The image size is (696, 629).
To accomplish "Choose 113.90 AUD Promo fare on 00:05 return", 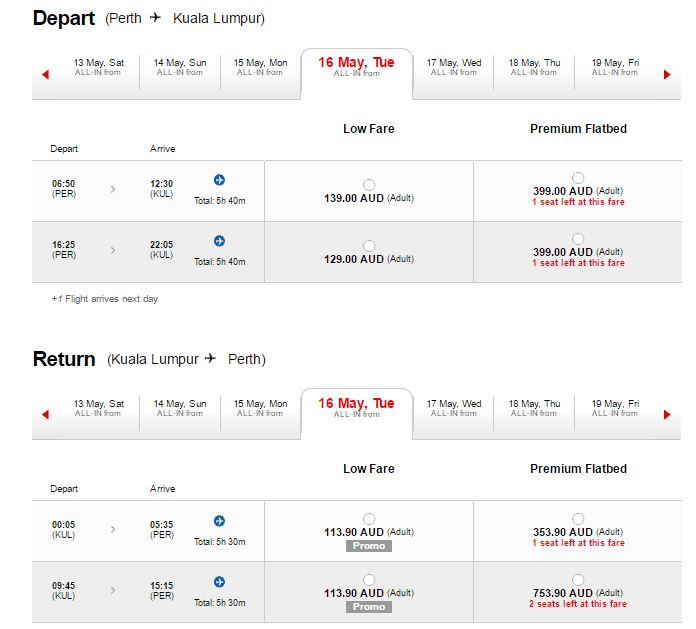I will [369, 518].
